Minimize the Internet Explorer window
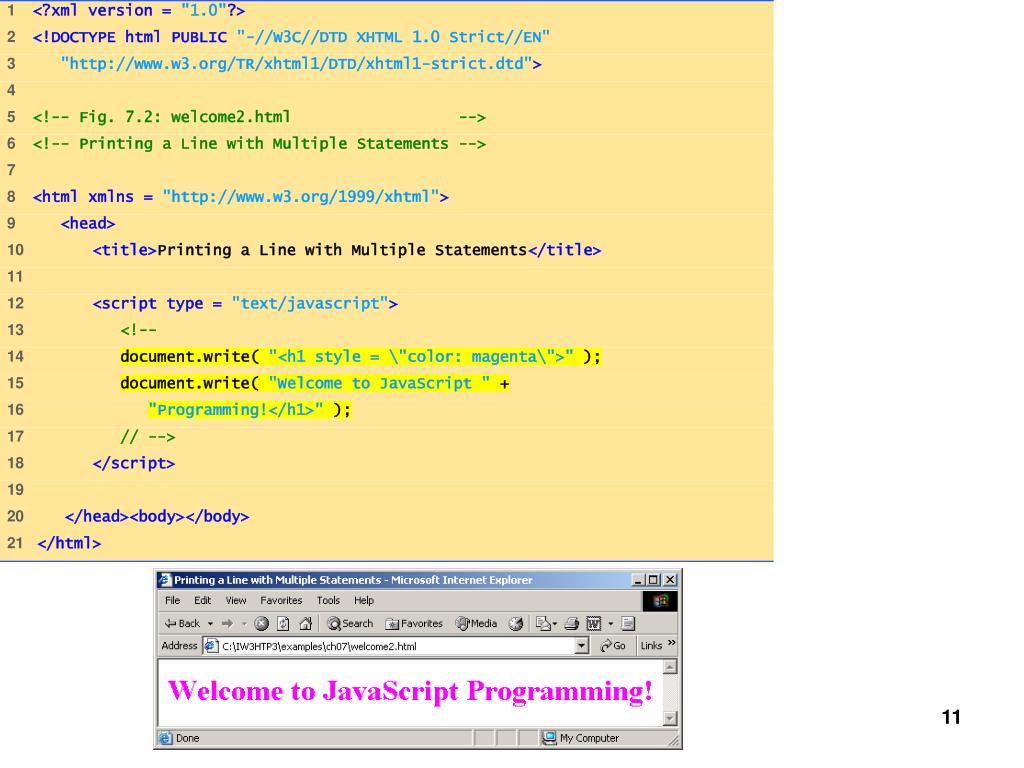Viewport: 1024px width, 768px height. [x=638, y=580]
